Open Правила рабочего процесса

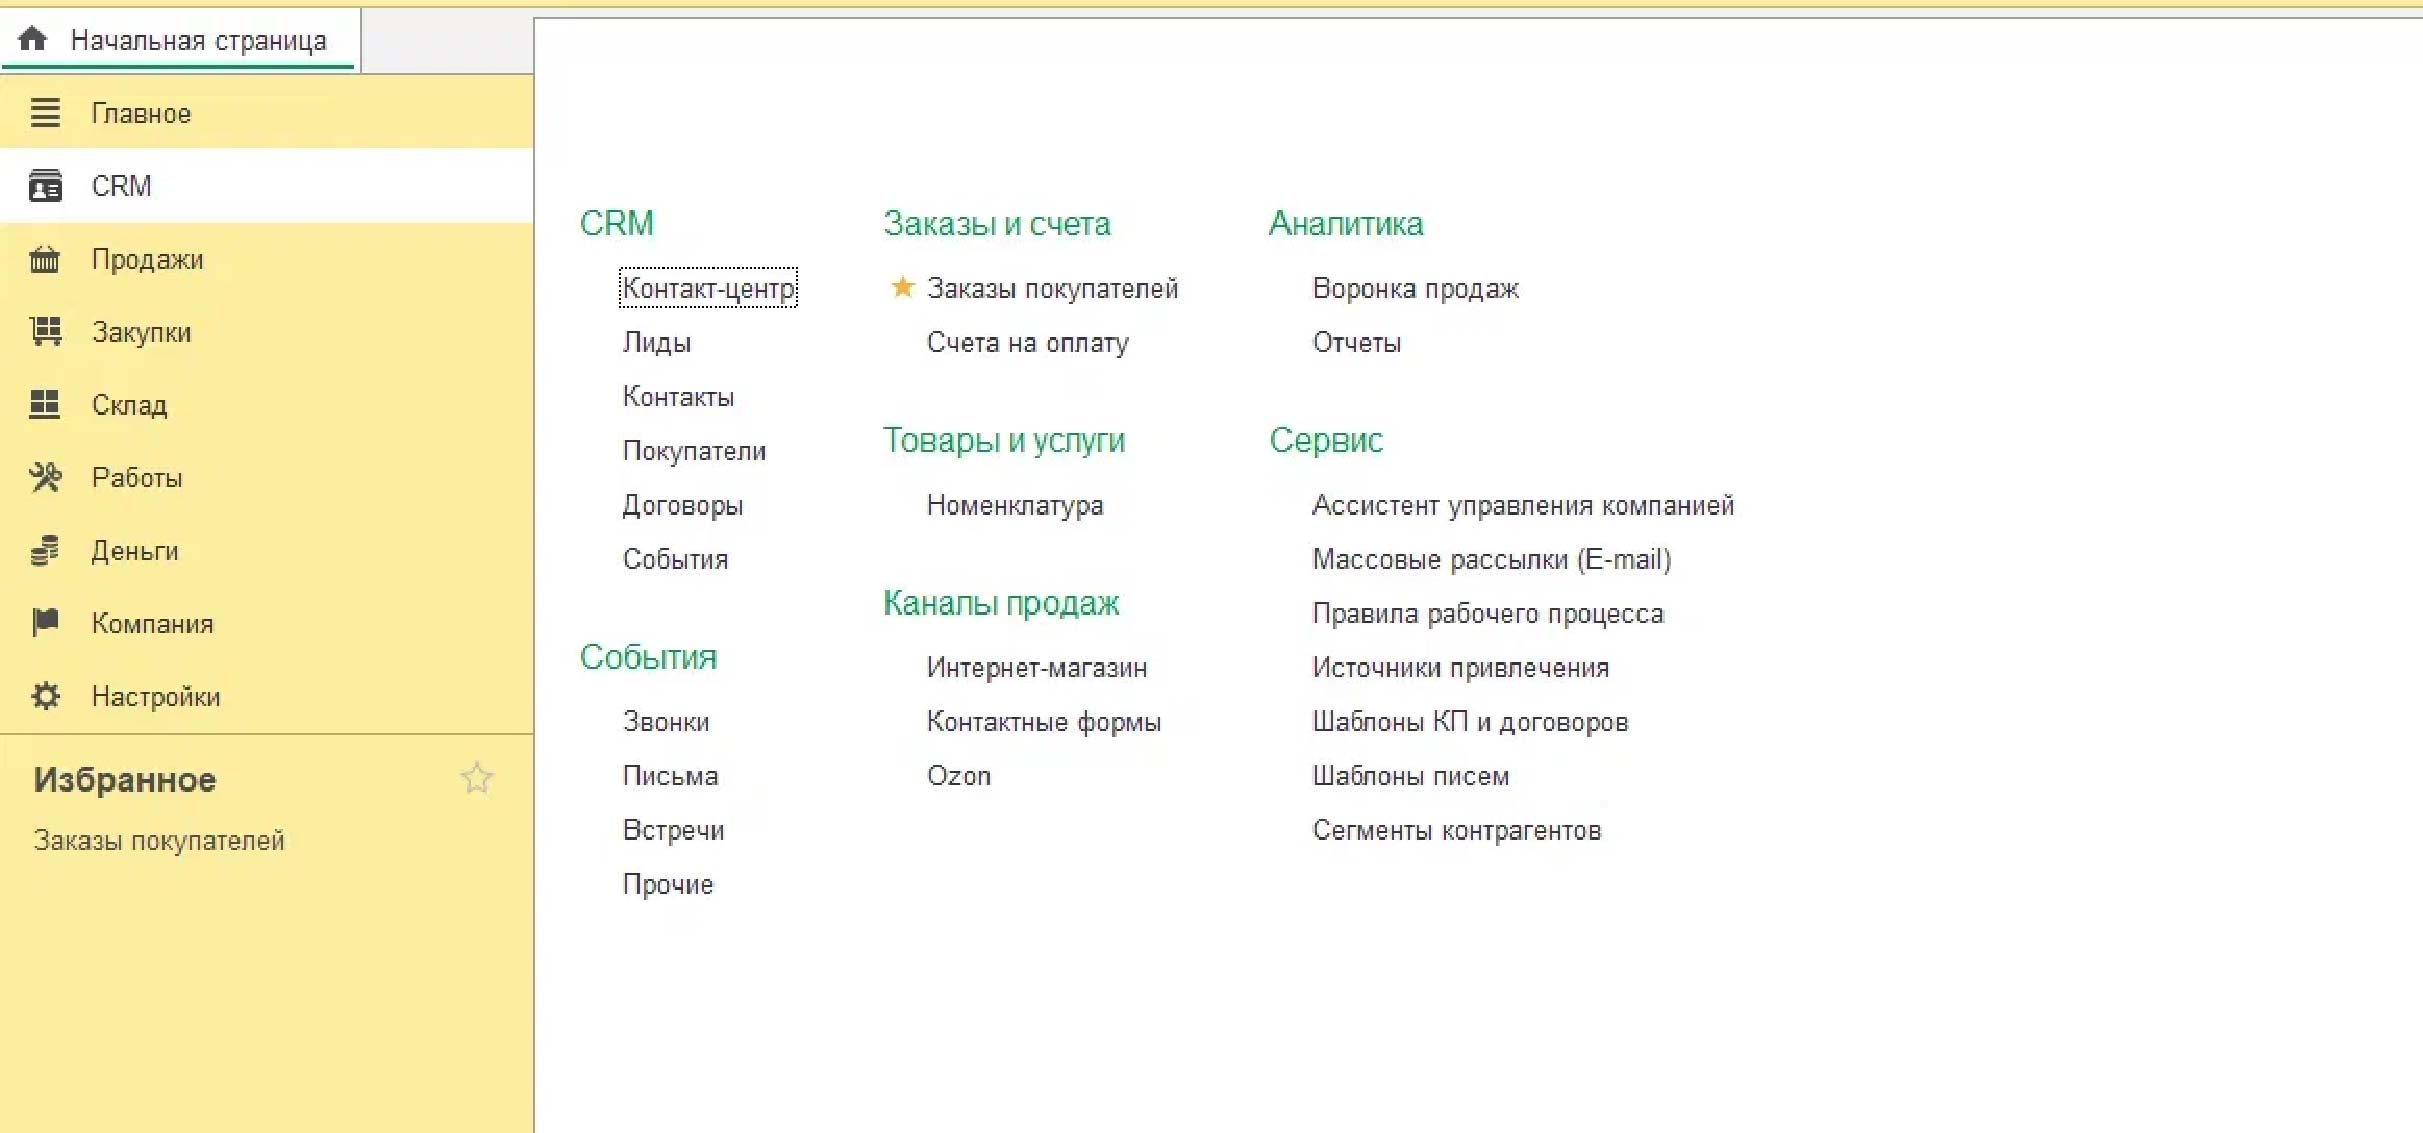[x=1487, y=613]
